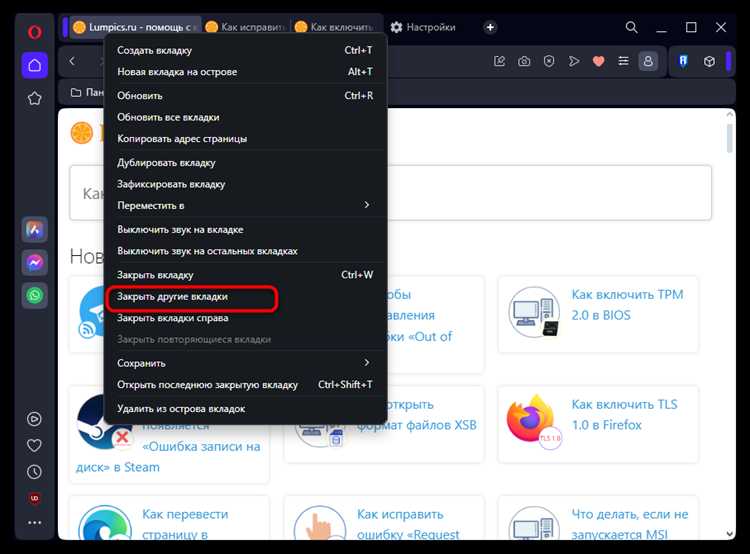Select 'Создать вкладку' menu entry
Screen dimensions: 750x554
tap(245, 50)
